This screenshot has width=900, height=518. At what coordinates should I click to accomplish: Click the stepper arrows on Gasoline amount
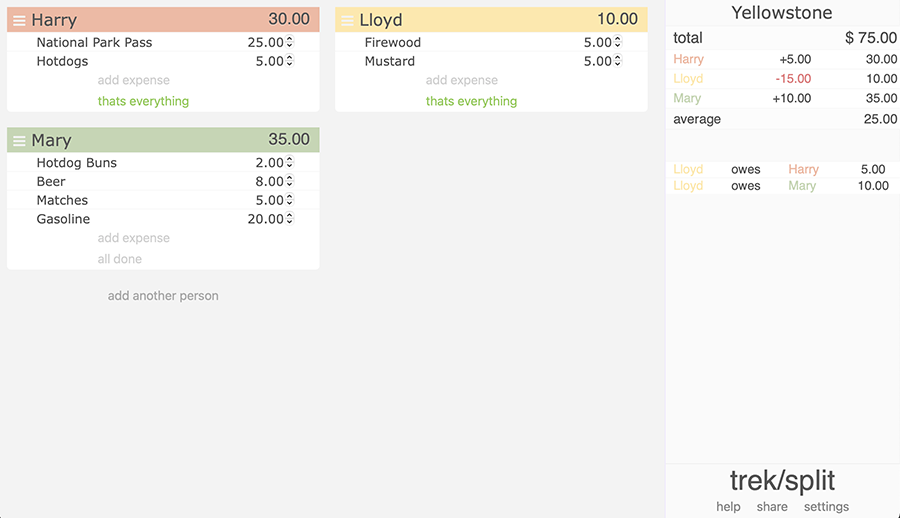pos(289,219)
